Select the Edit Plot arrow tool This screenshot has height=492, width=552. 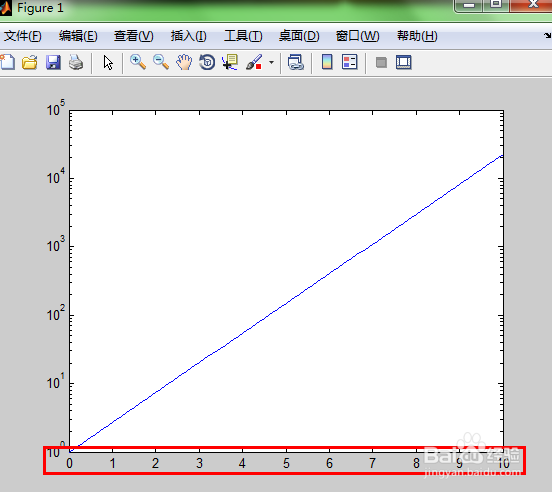tap(108, 63)
